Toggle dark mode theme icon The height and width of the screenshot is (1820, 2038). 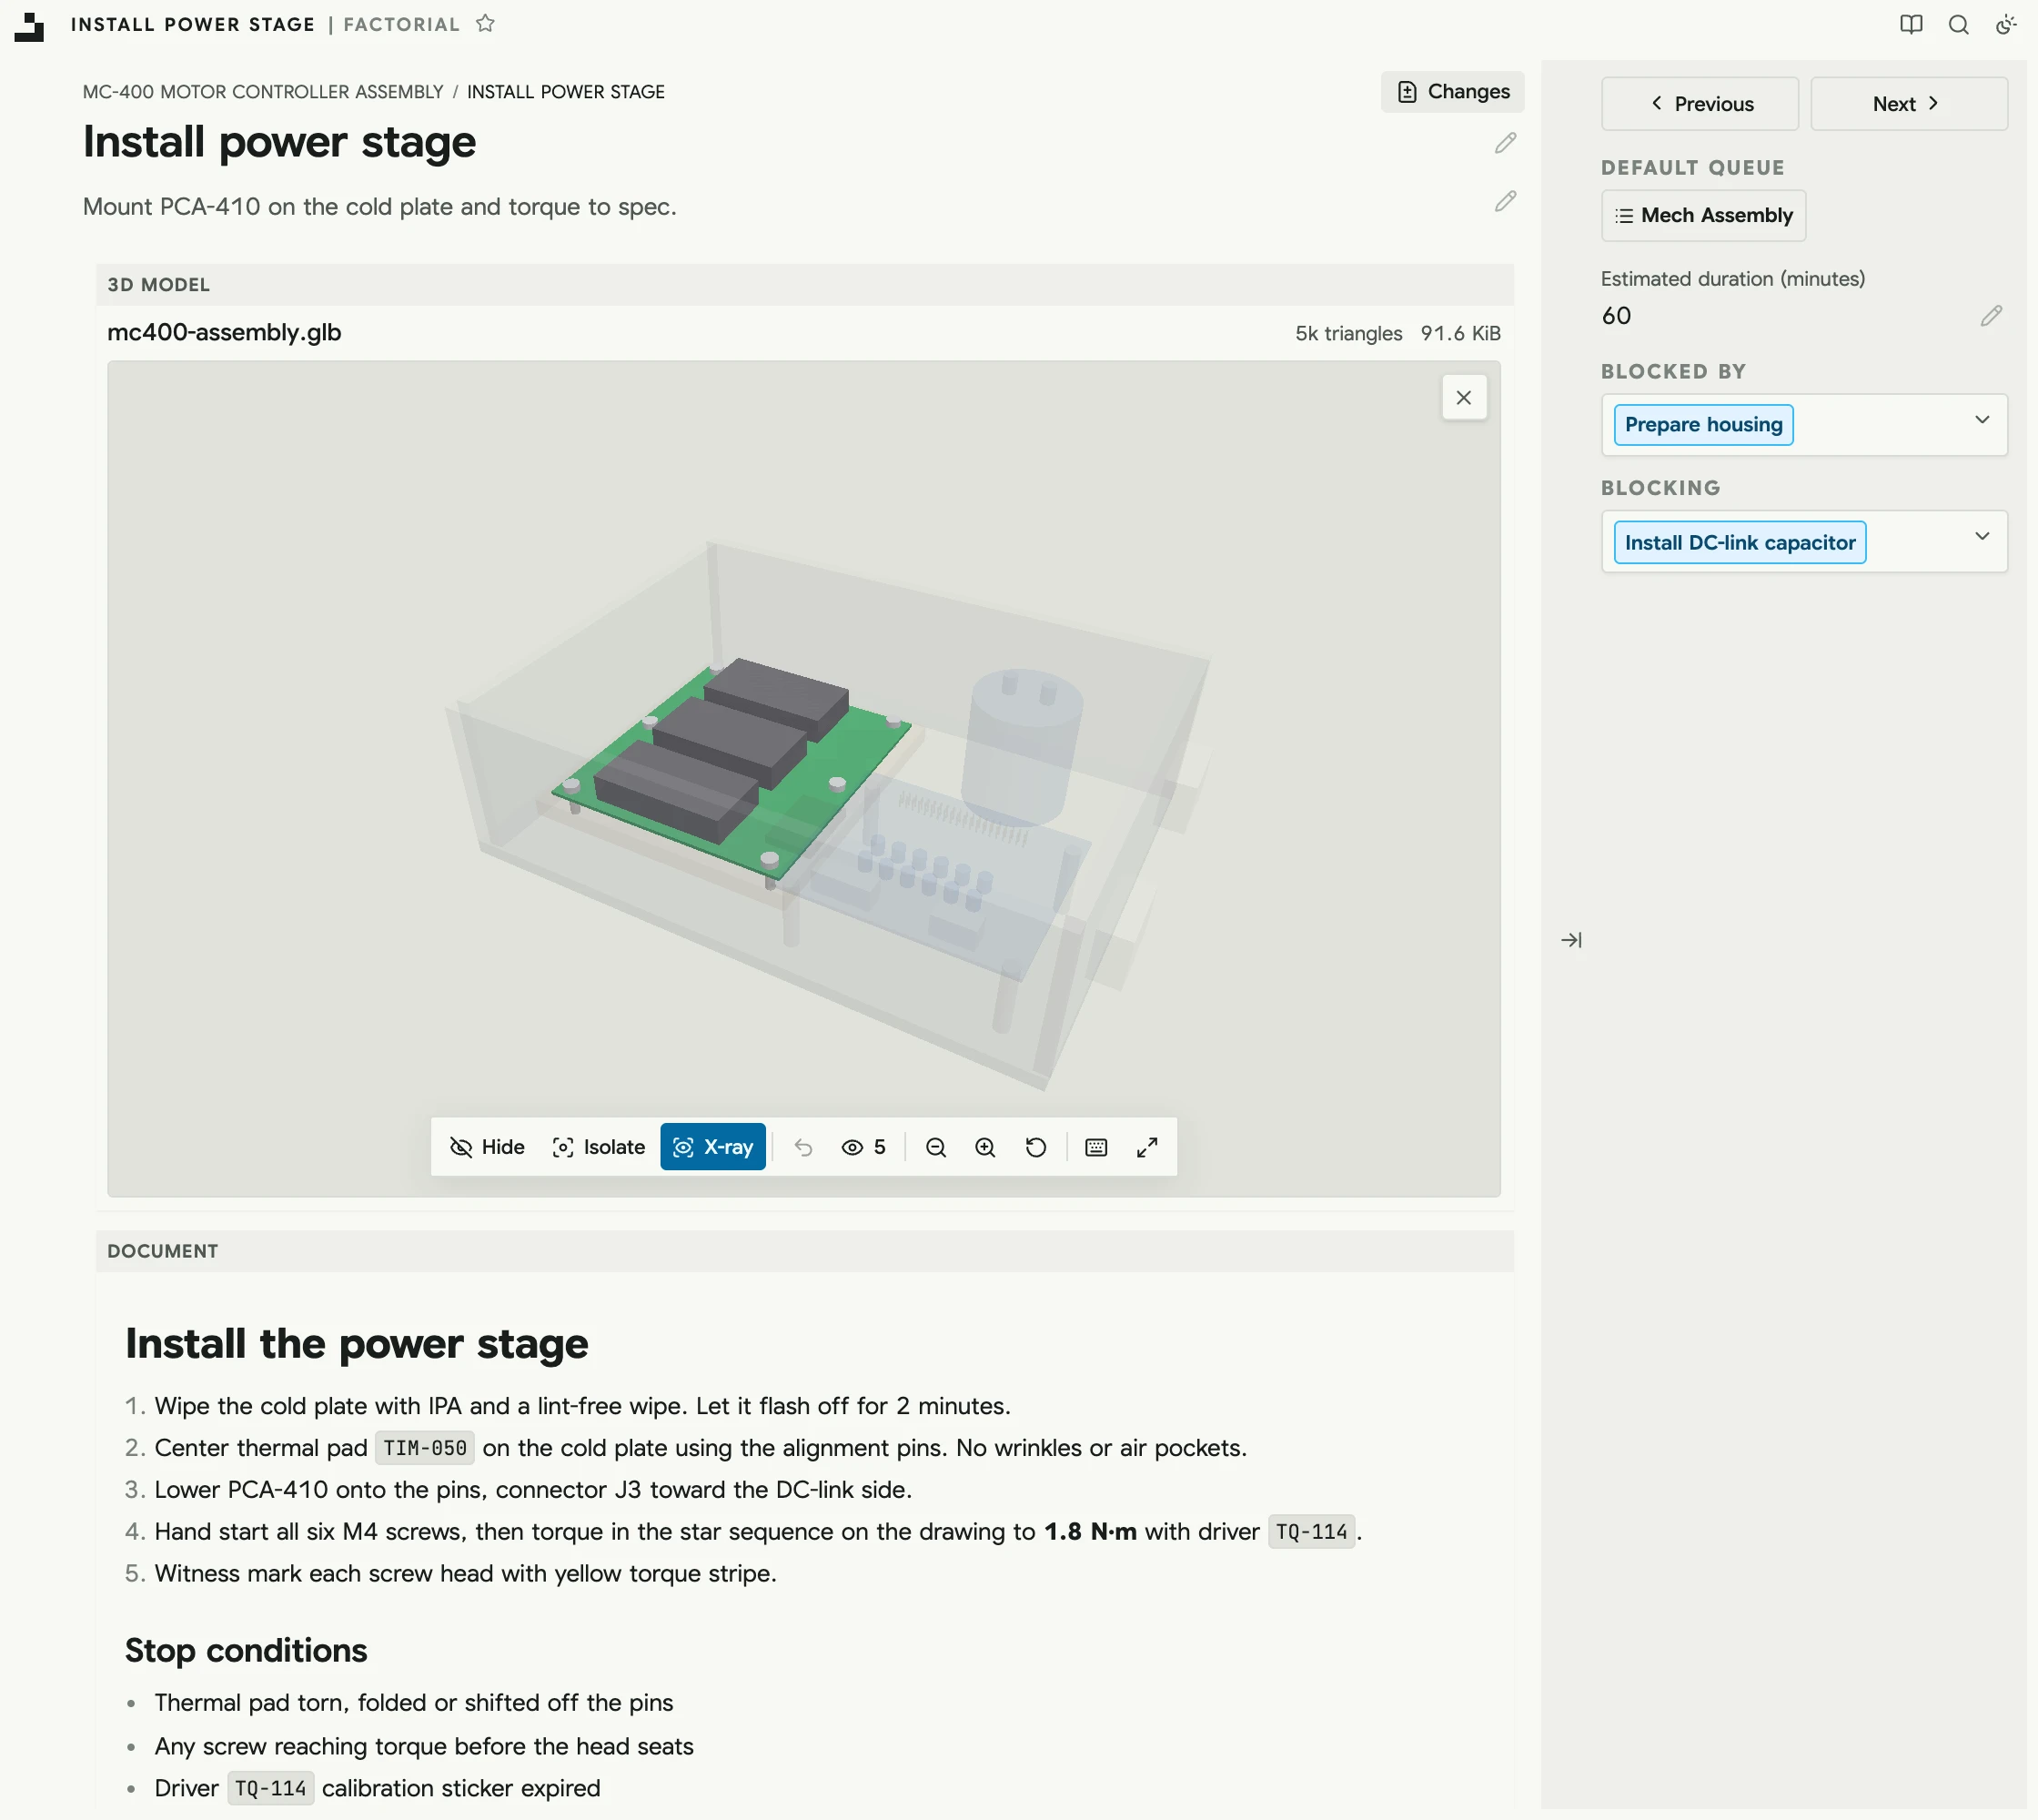pyautogui.click(x=2006, y=25)
